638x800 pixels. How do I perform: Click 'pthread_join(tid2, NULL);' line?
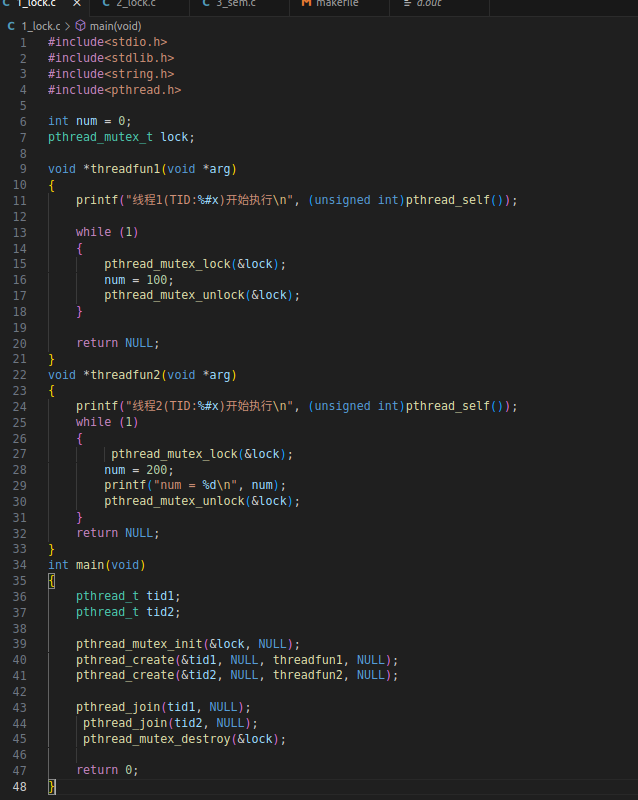pyautogui.click(x=170, y=723)
